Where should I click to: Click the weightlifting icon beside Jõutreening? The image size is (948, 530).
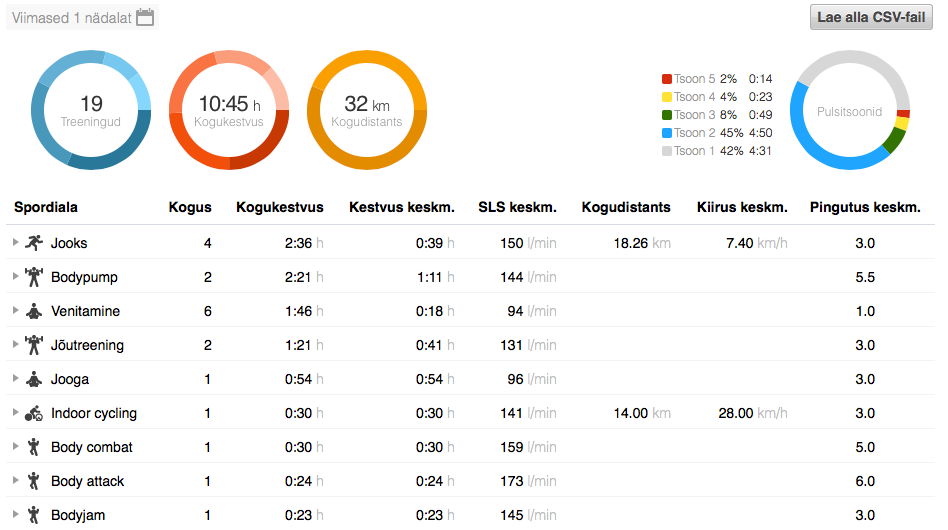pos(35,345)
